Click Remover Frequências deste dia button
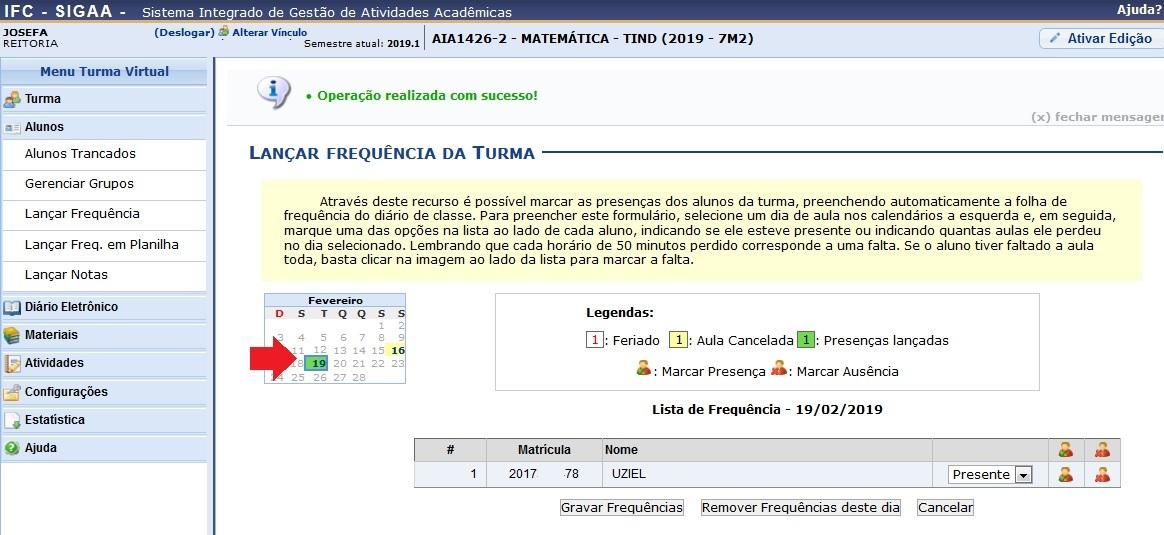Image resolution: width=1164 pixels, height=535 pixels. [801, 508]
